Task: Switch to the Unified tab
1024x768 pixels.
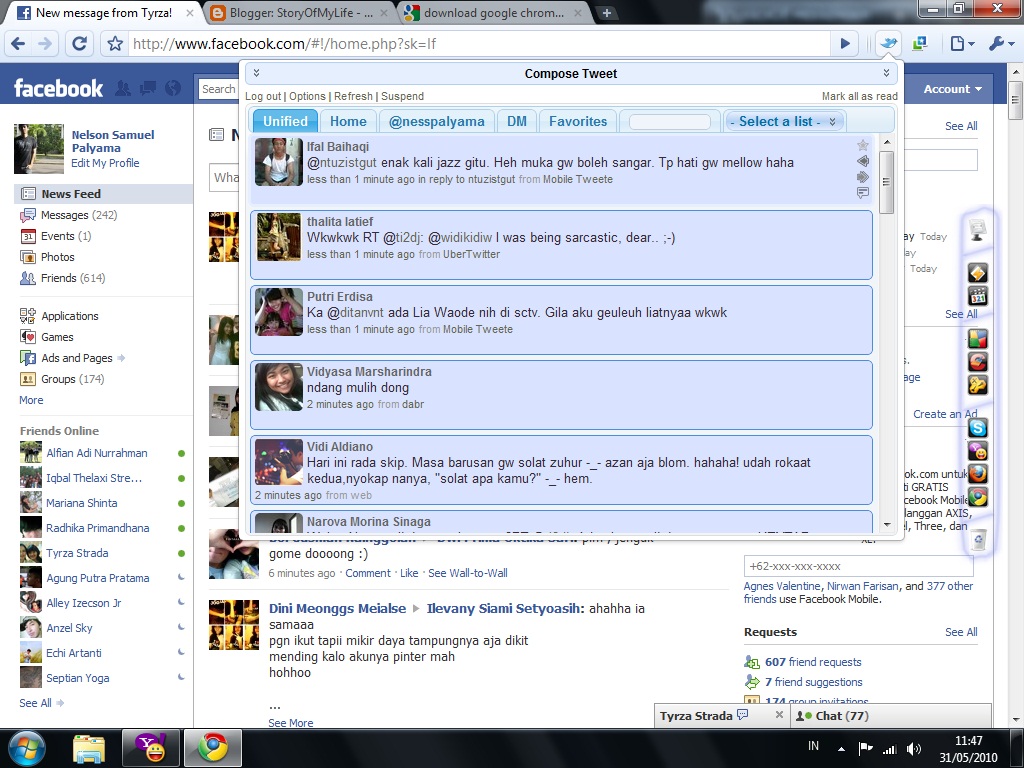Action: [x=285, y=121]
